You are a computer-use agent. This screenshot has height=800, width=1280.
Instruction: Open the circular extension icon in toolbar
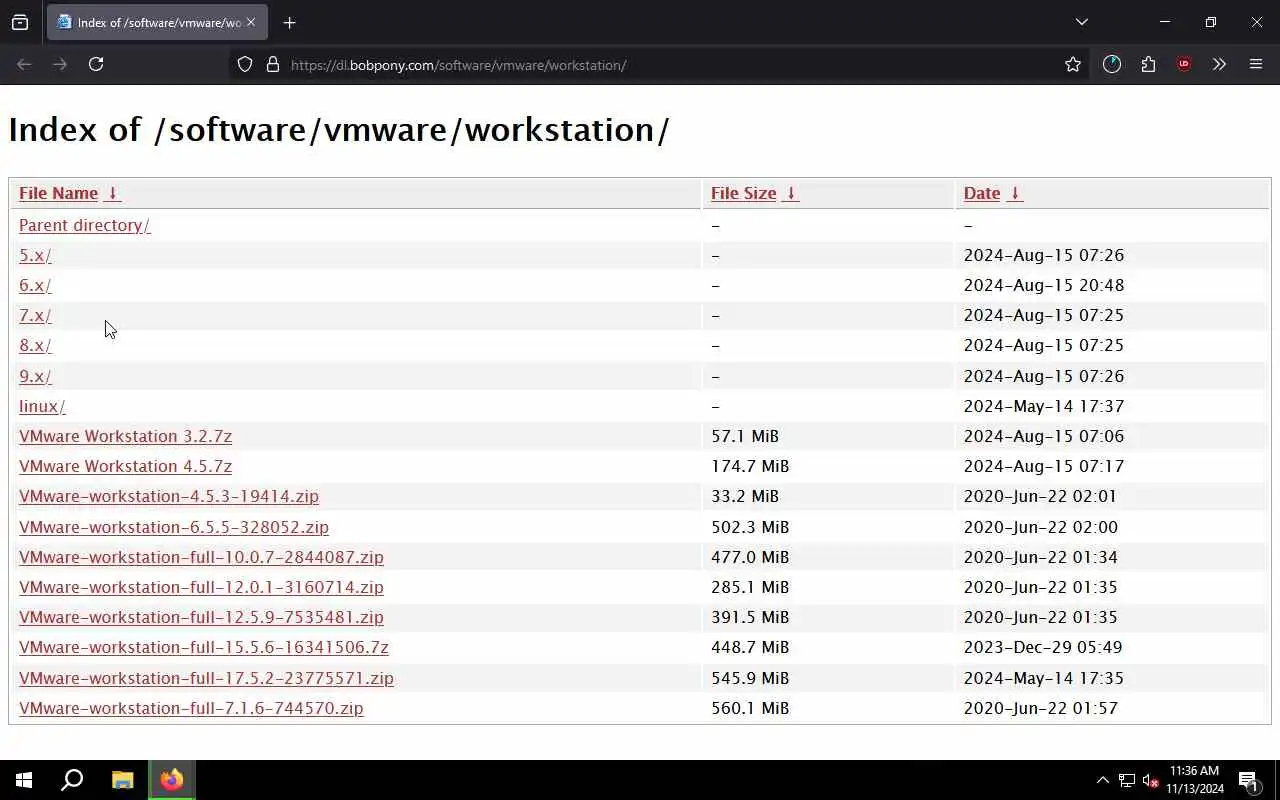tap(1112, 64)
